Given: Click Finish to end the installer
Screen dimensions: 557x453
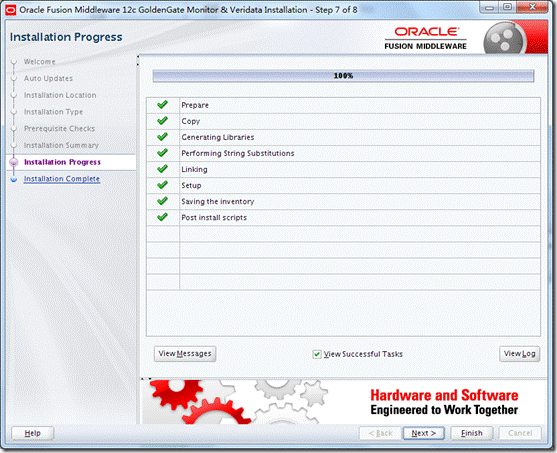Looking at the screenshot, I should click(x=472, y=433).
